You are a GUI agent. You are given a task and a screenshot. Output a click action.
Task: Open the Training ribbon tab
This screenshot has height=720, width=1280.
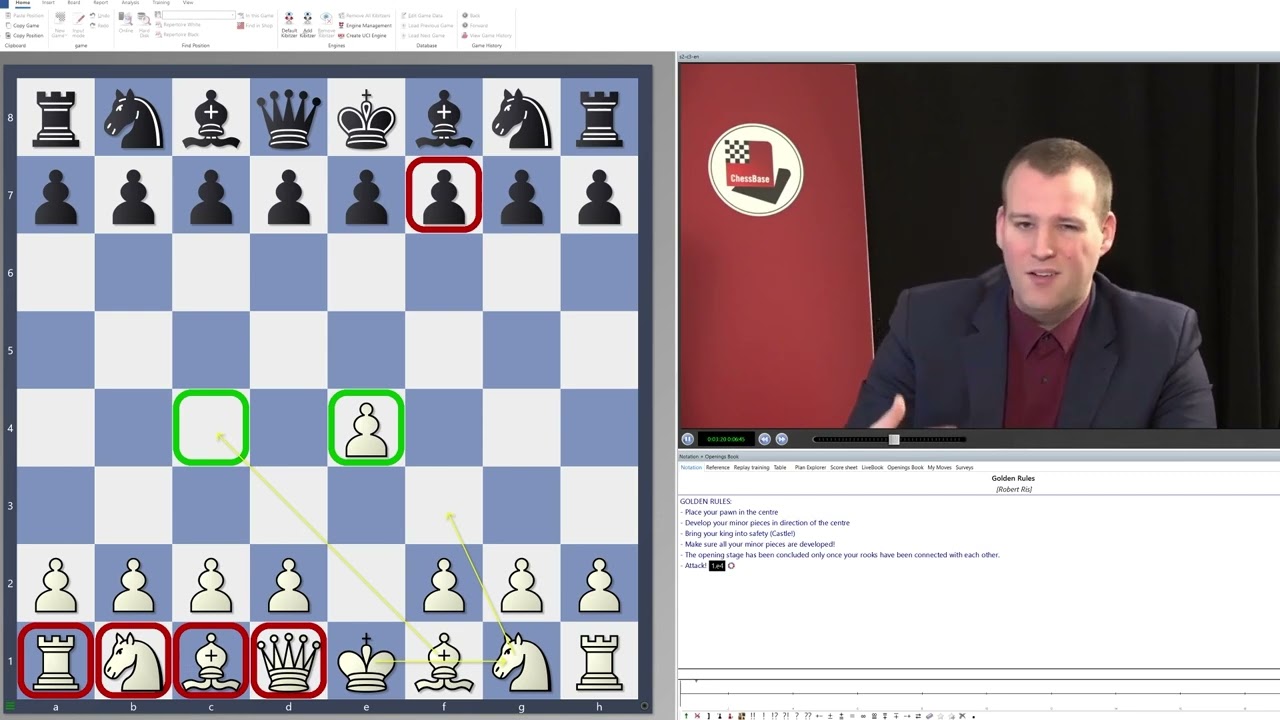[161, 3]
